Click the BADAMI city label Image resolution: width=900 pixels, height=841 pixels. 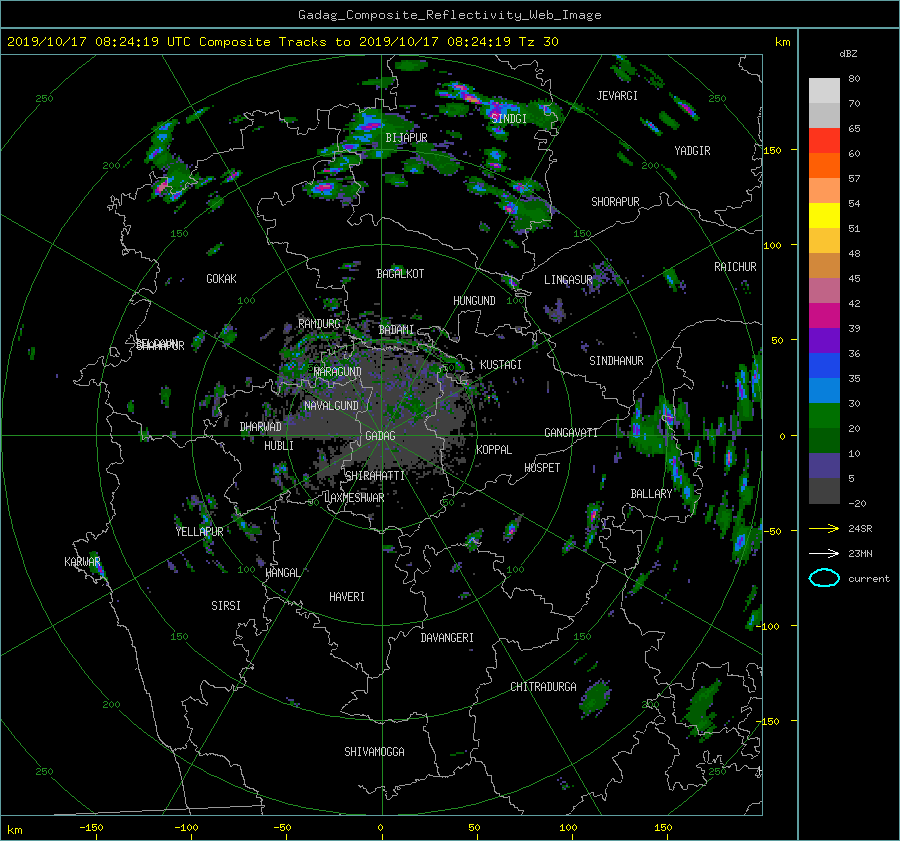pos(396,330)
